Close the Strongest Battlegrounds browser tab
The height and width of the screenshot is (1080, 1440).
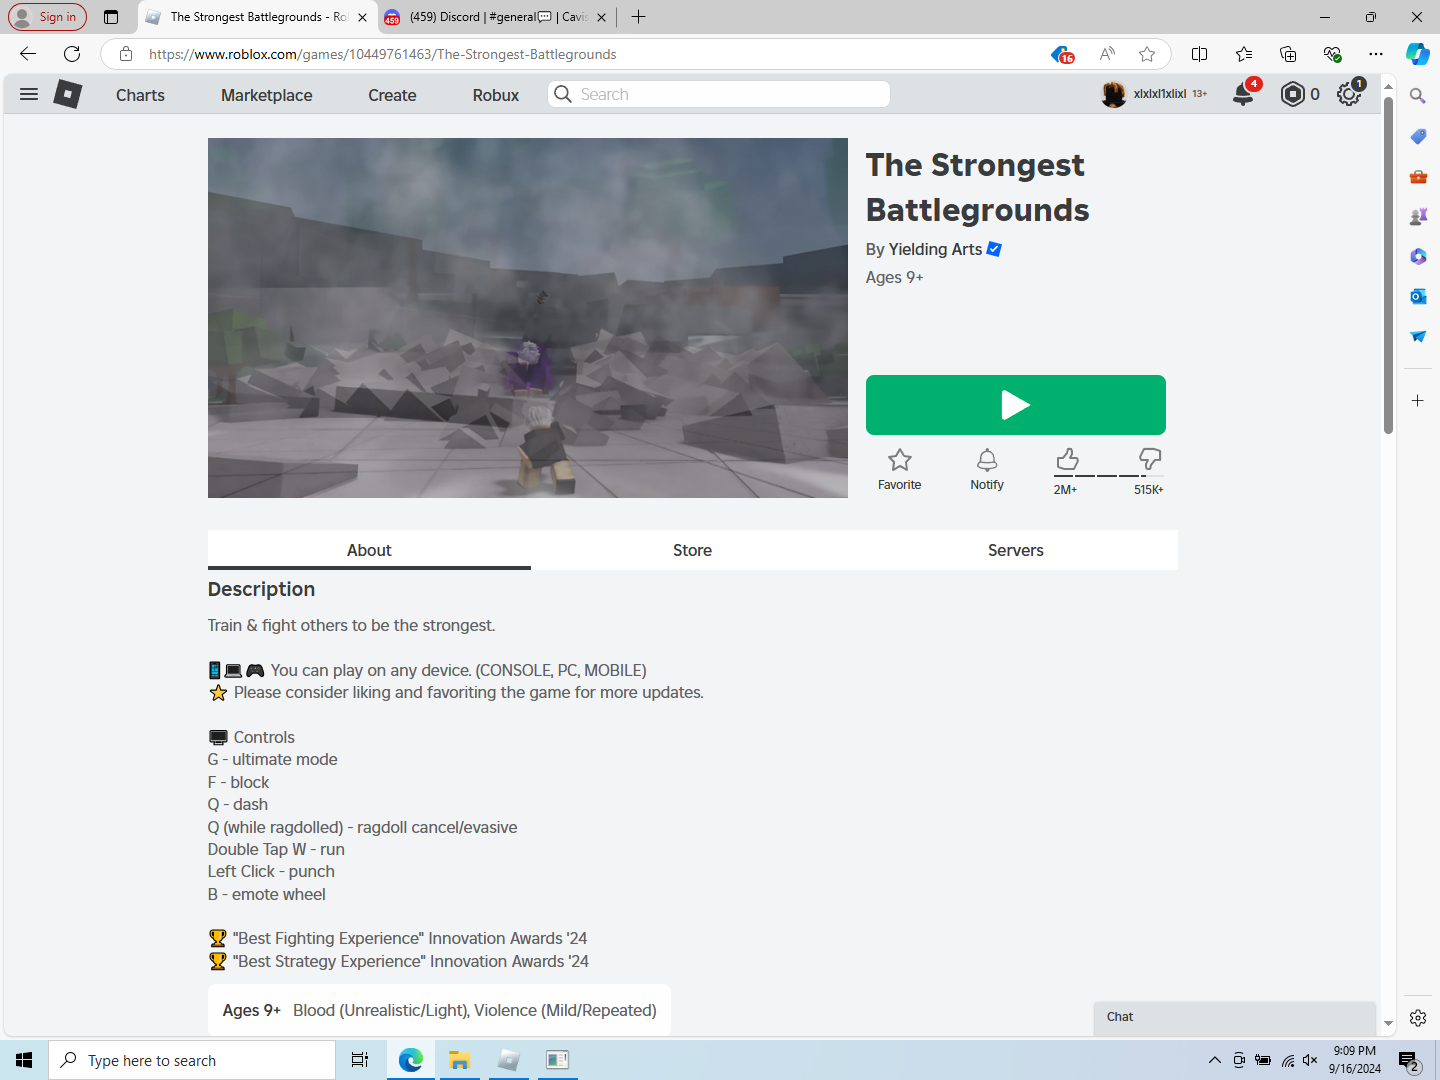pos(362,17)
